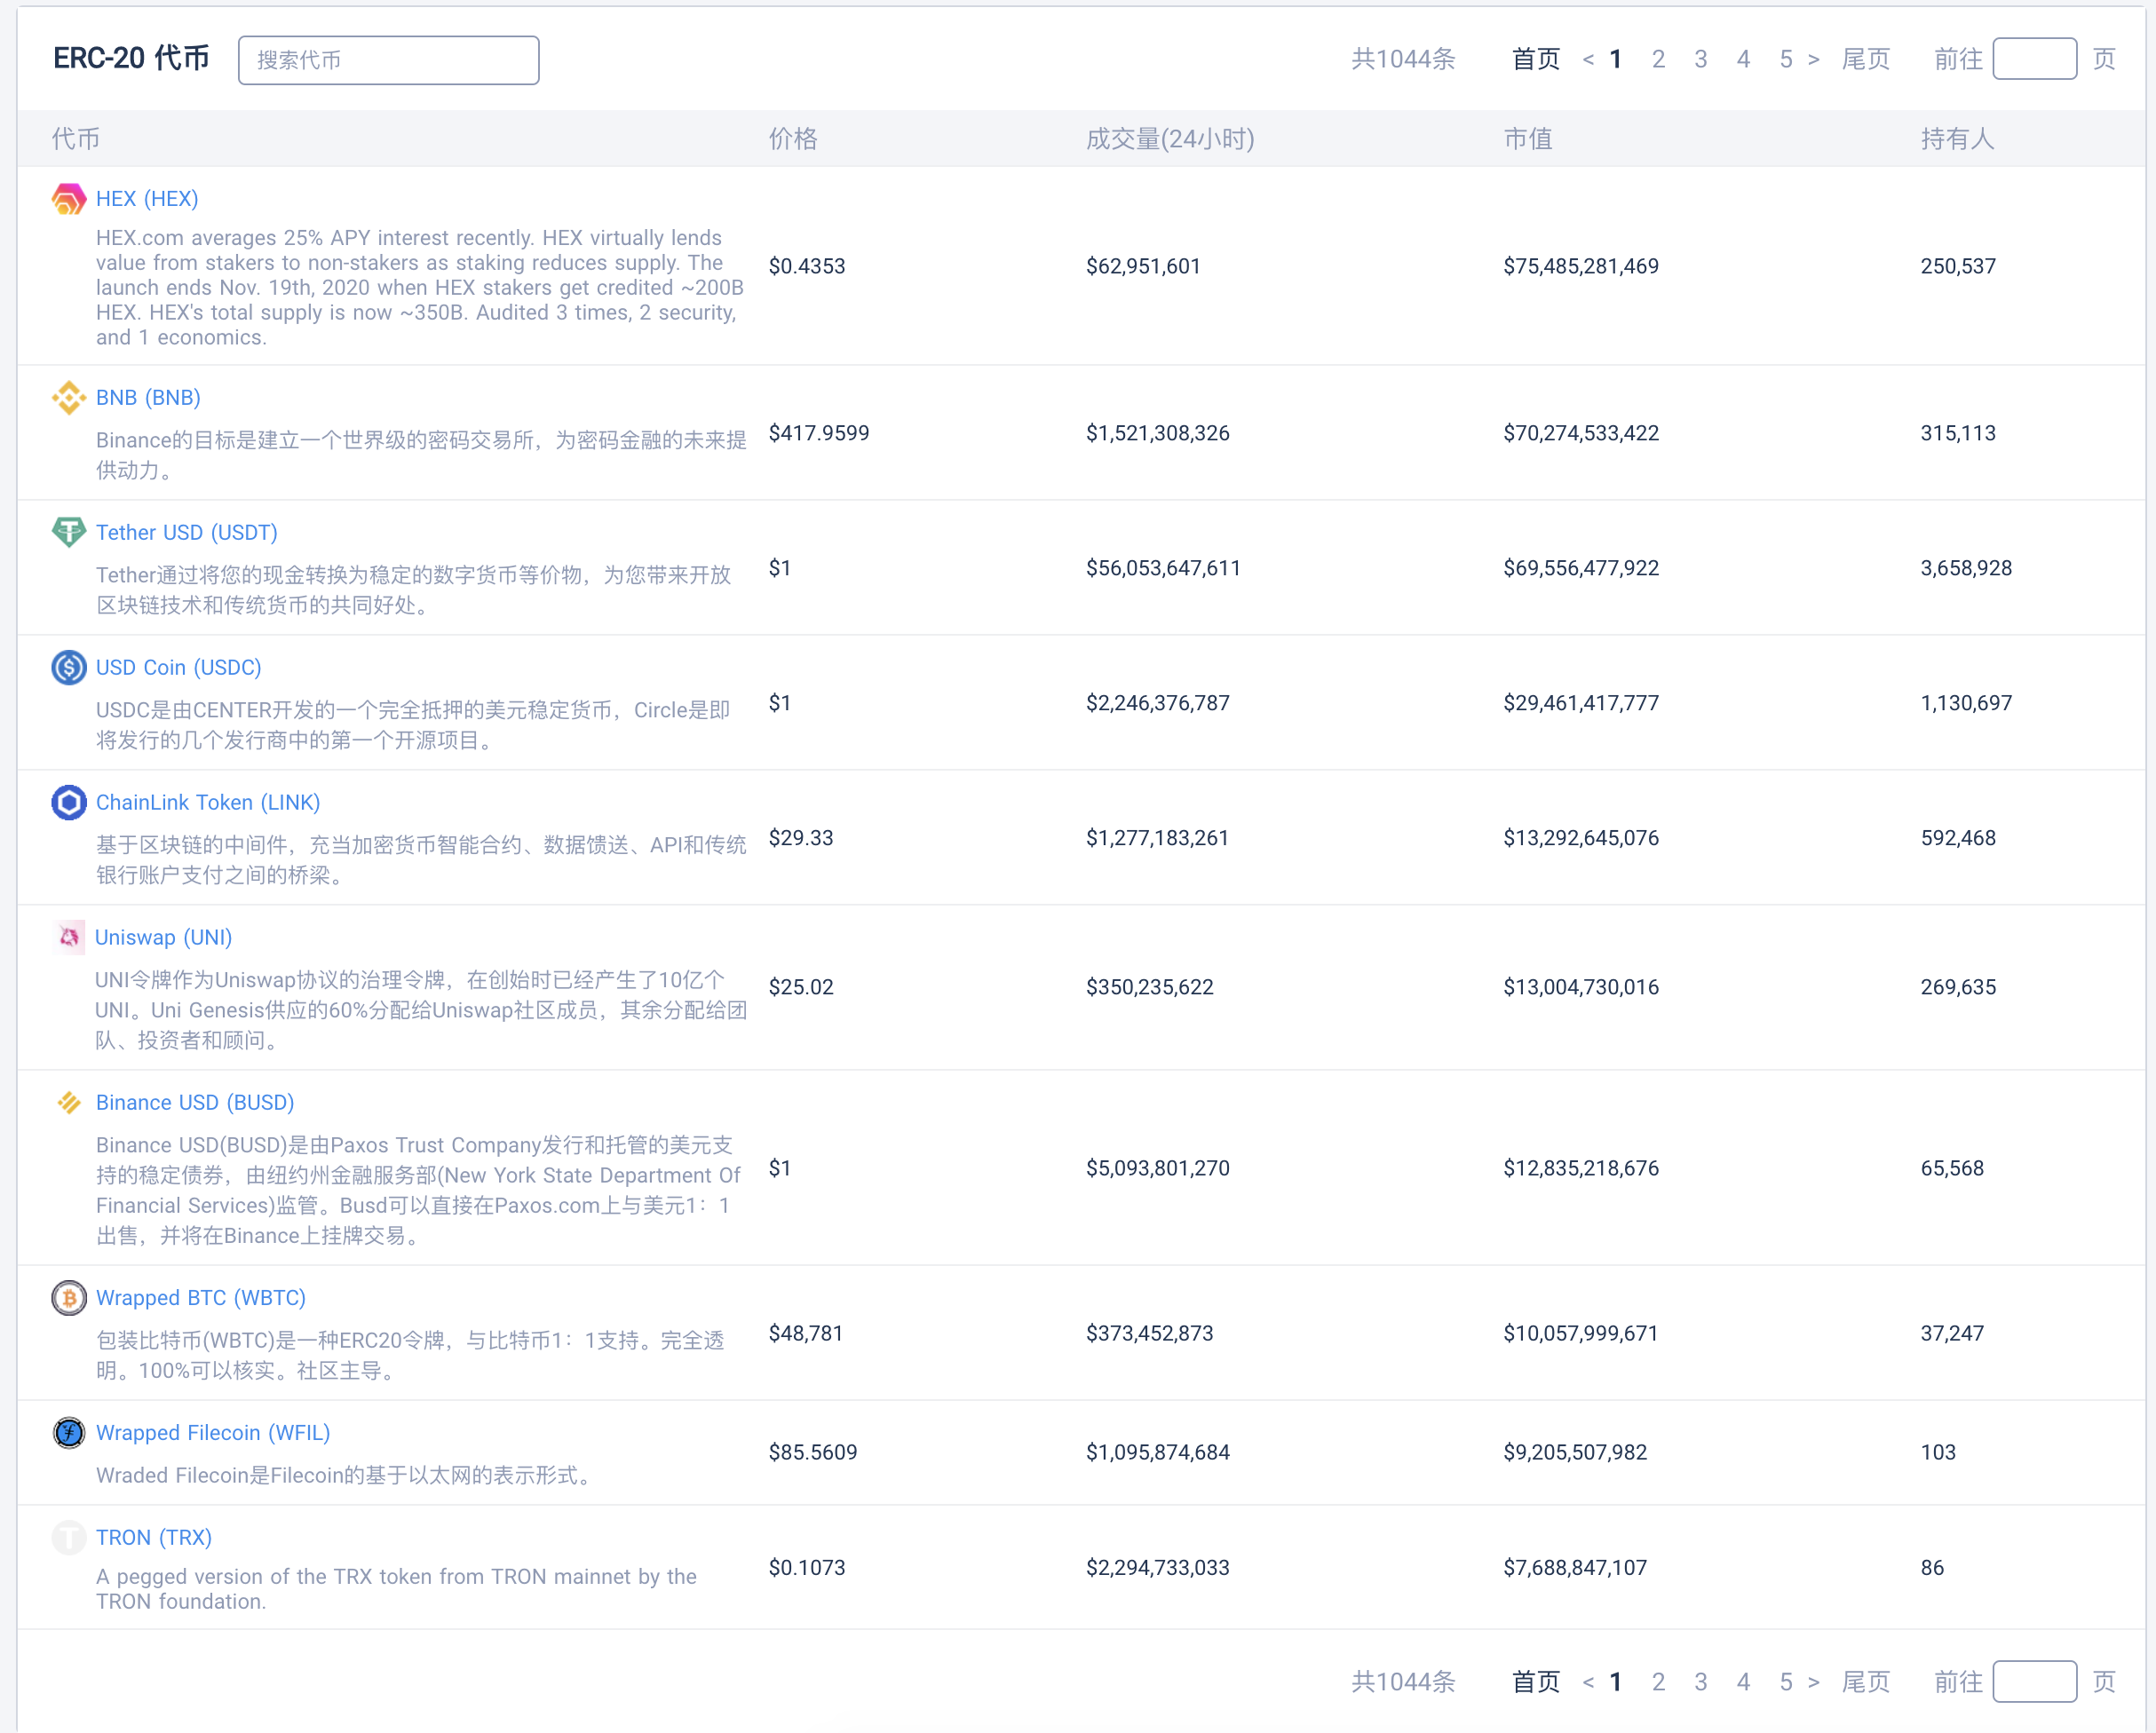Focus the 搜索代币 search field
2156x1733 pixels.
[x=389, y=60]
